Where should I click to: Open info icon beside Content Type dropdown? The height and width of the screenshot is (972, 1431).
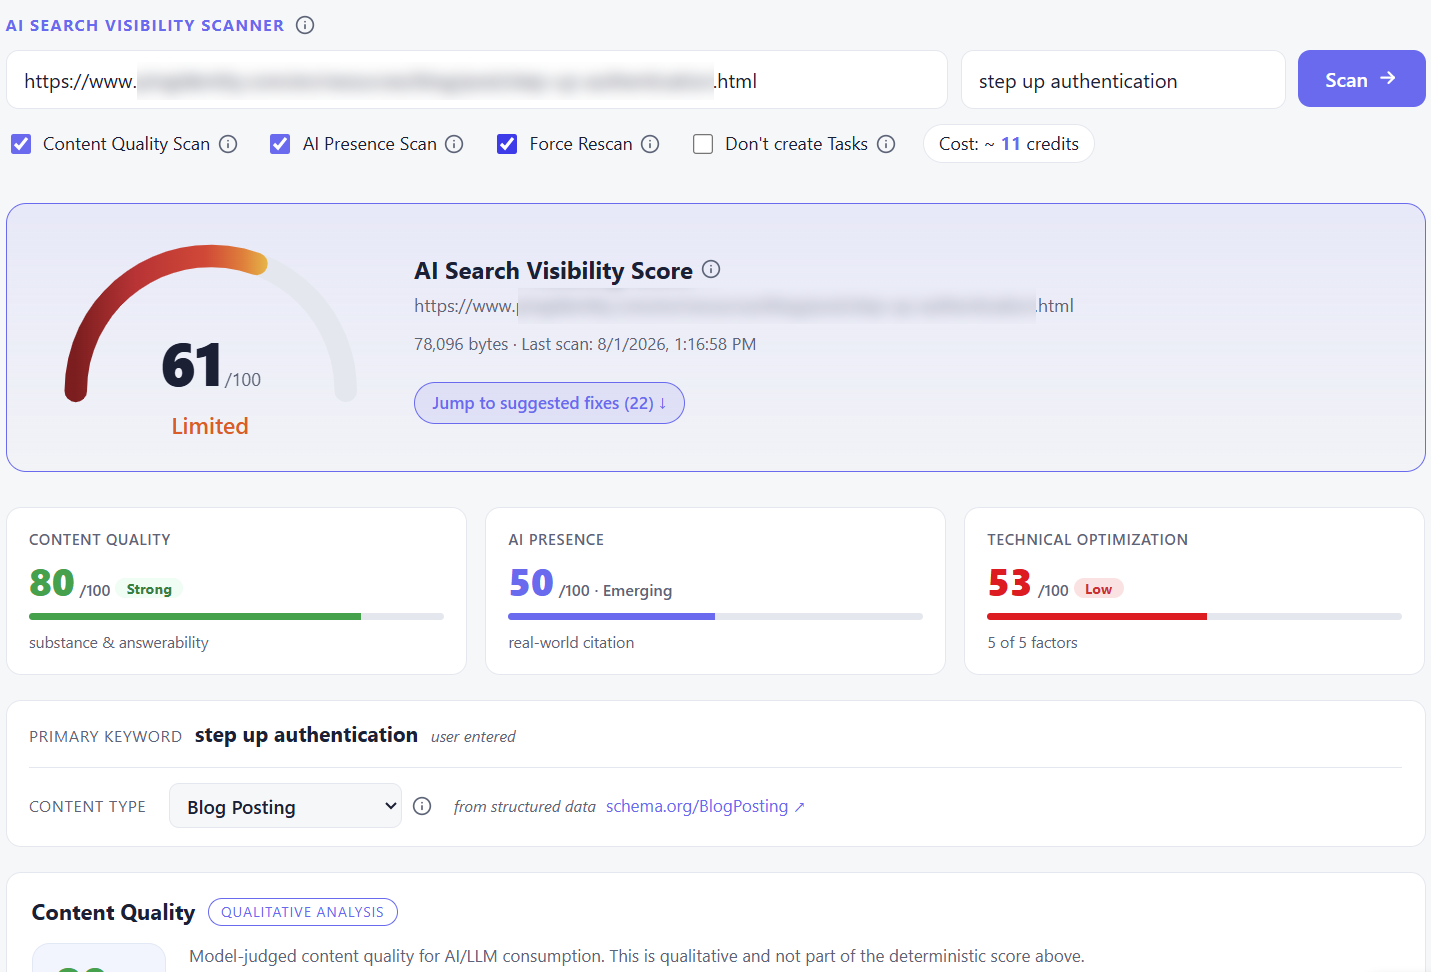(x=422, y=806)
